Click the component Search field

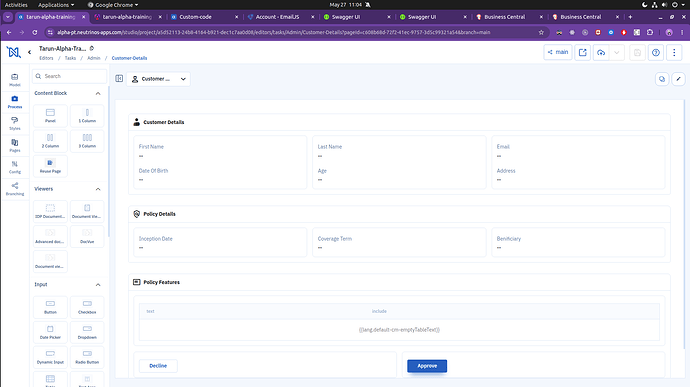(x=70, y=76)
